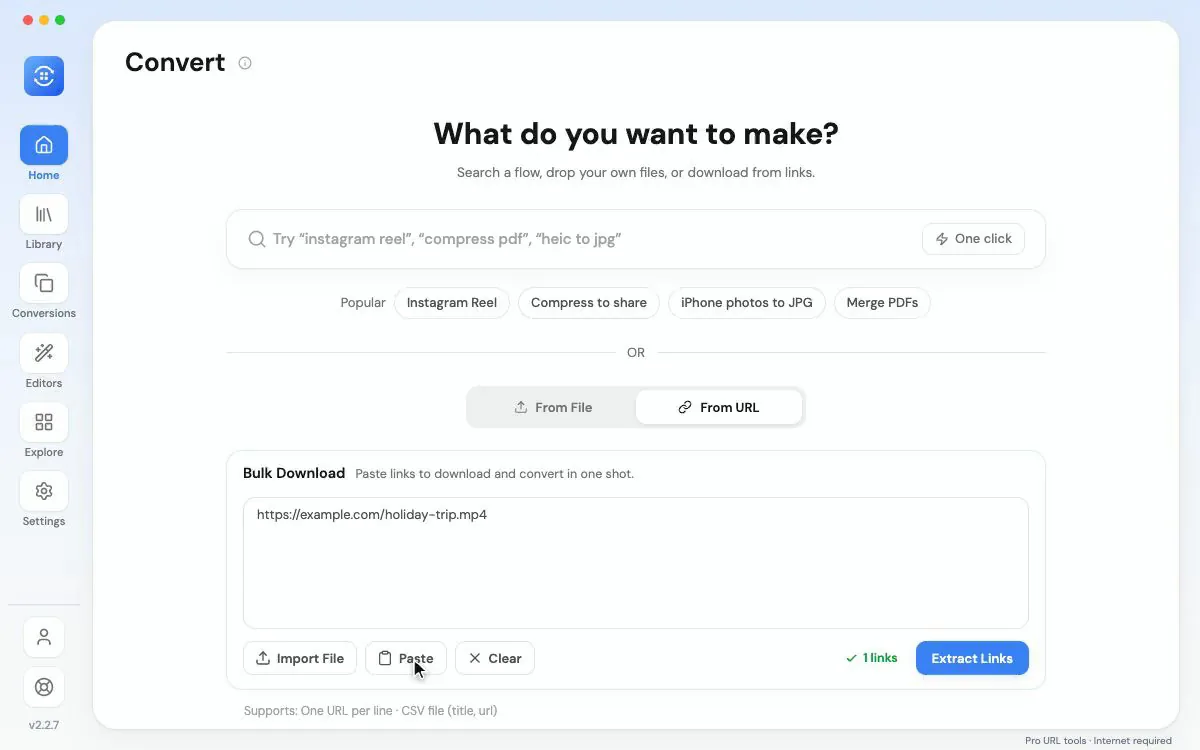Click the 1 links counter
The height and width of the screenshot is (750, 1200).
click(871, 658)
